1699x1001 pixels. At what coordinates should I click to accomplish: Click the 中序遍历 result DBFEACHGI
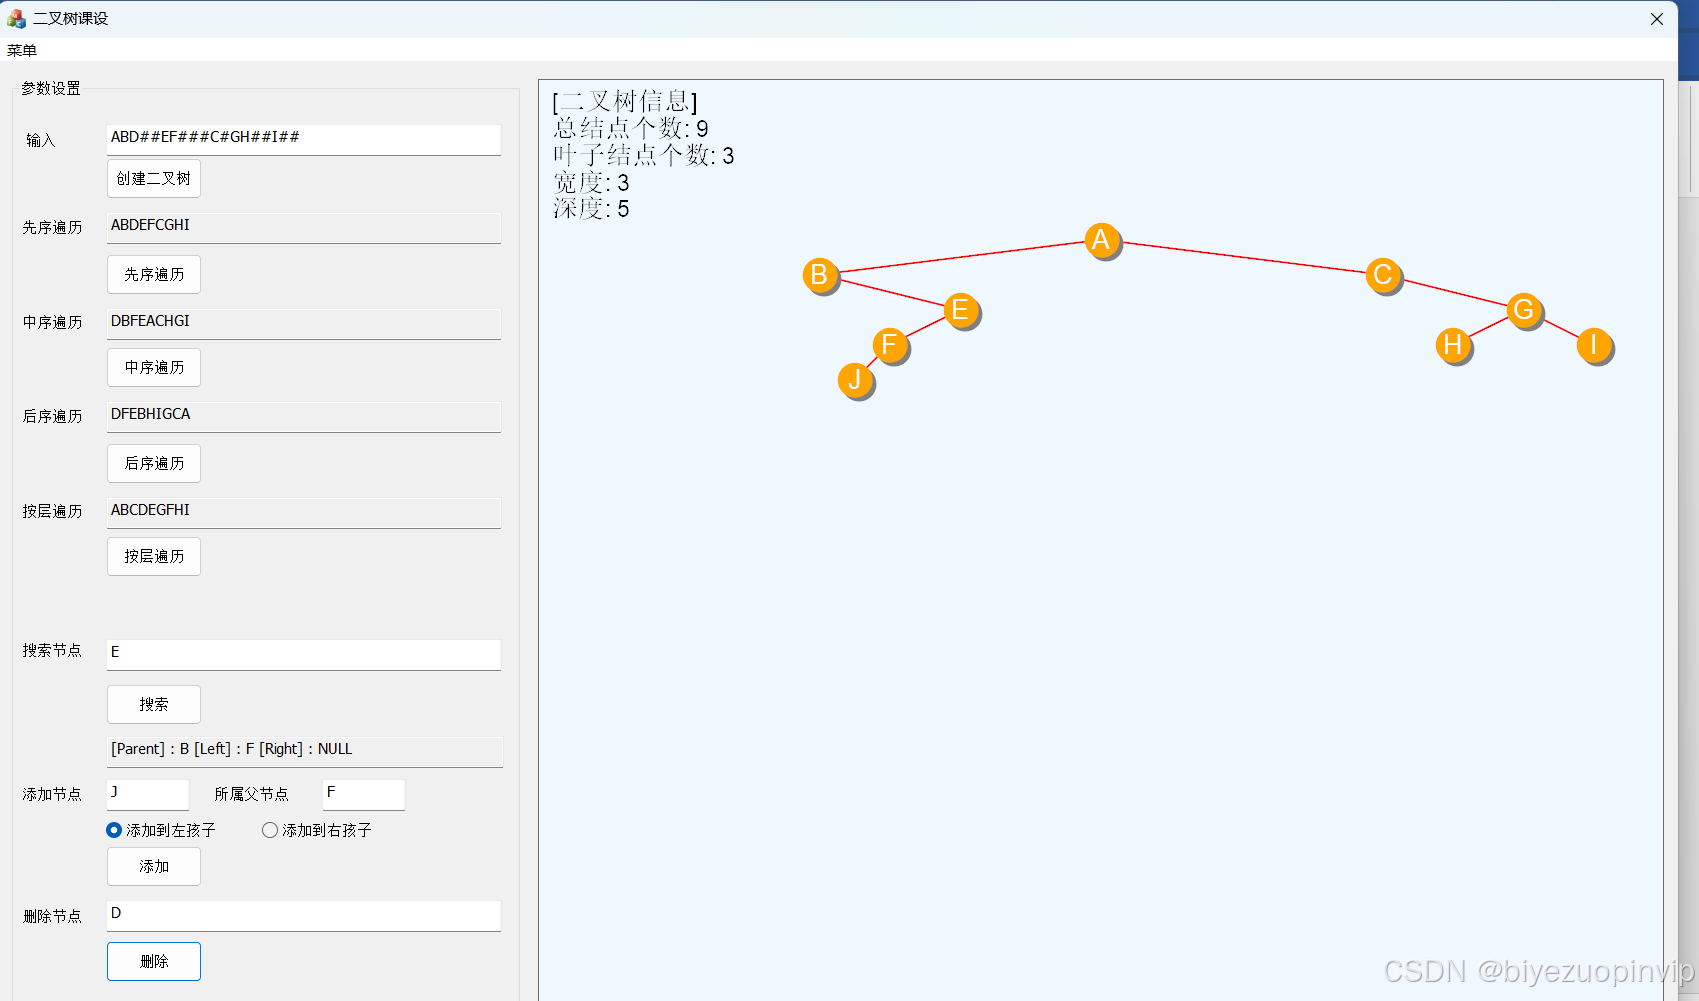click(304, 323)
